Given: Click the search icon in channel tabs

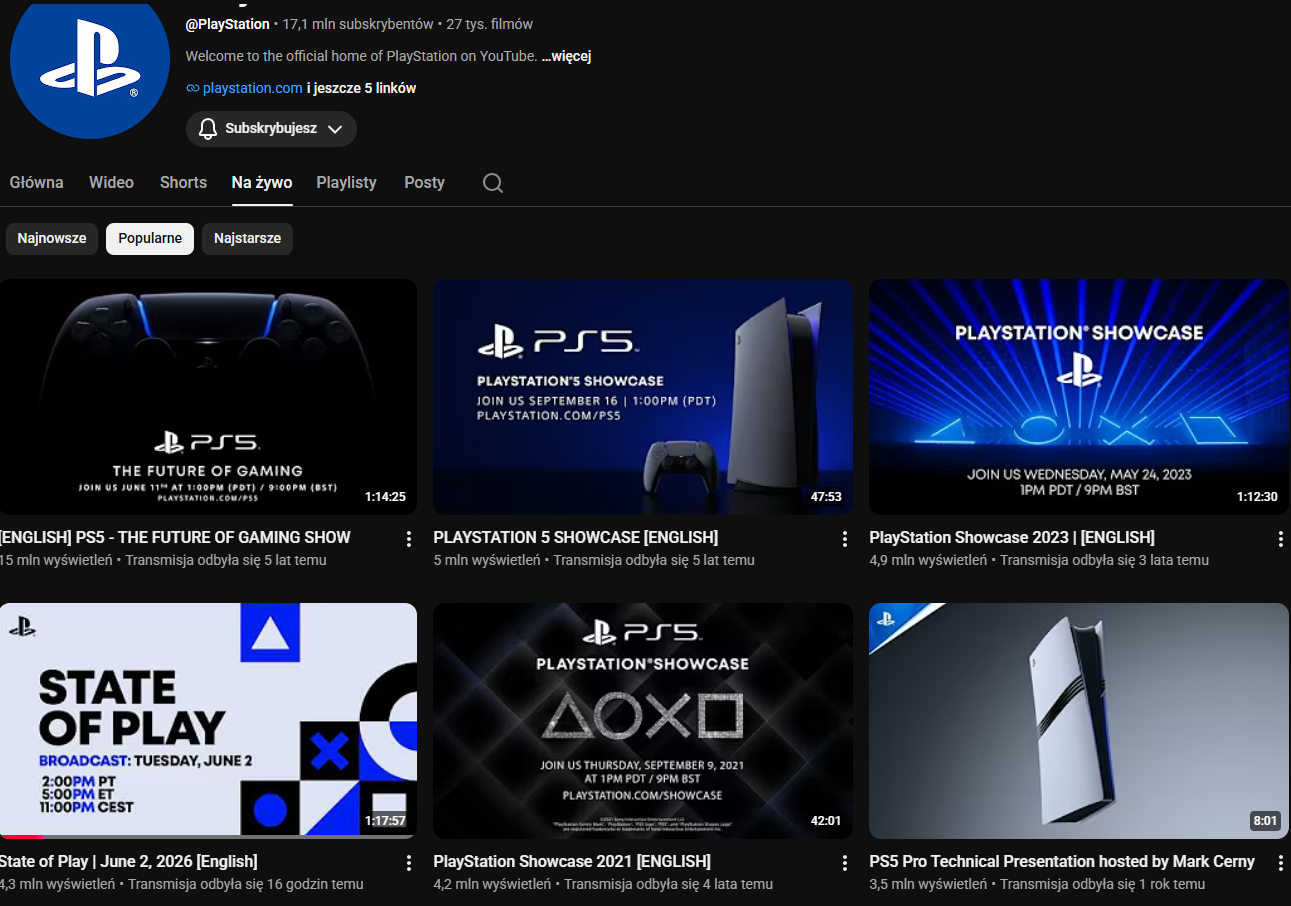Looking at the screenshot, I should tap(493, 183).
